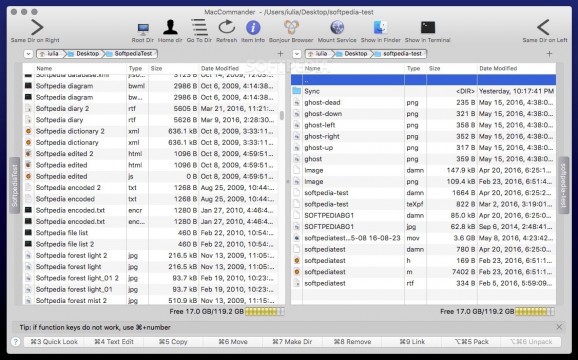
Task: Sort right pane by Type column
Action: pos(415,68)
